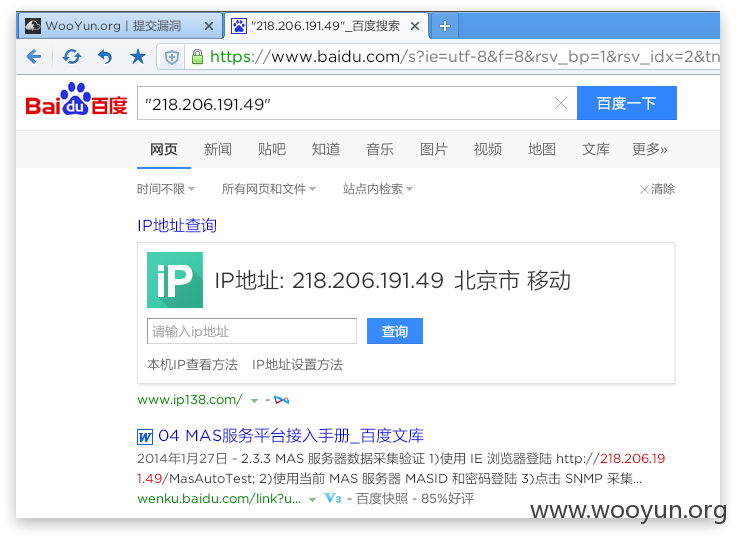Open the 地图 map search
This screenshot has width=736, height=539.
click(542, 149)
